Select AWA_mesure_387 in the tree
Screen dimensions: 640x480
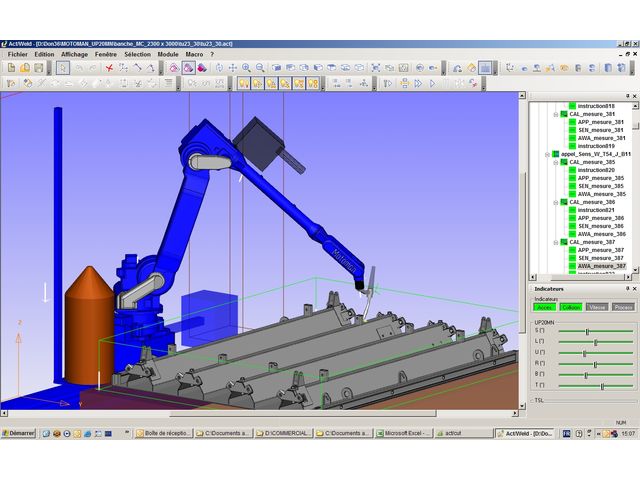pyautogui.click(x=601, y=266)
